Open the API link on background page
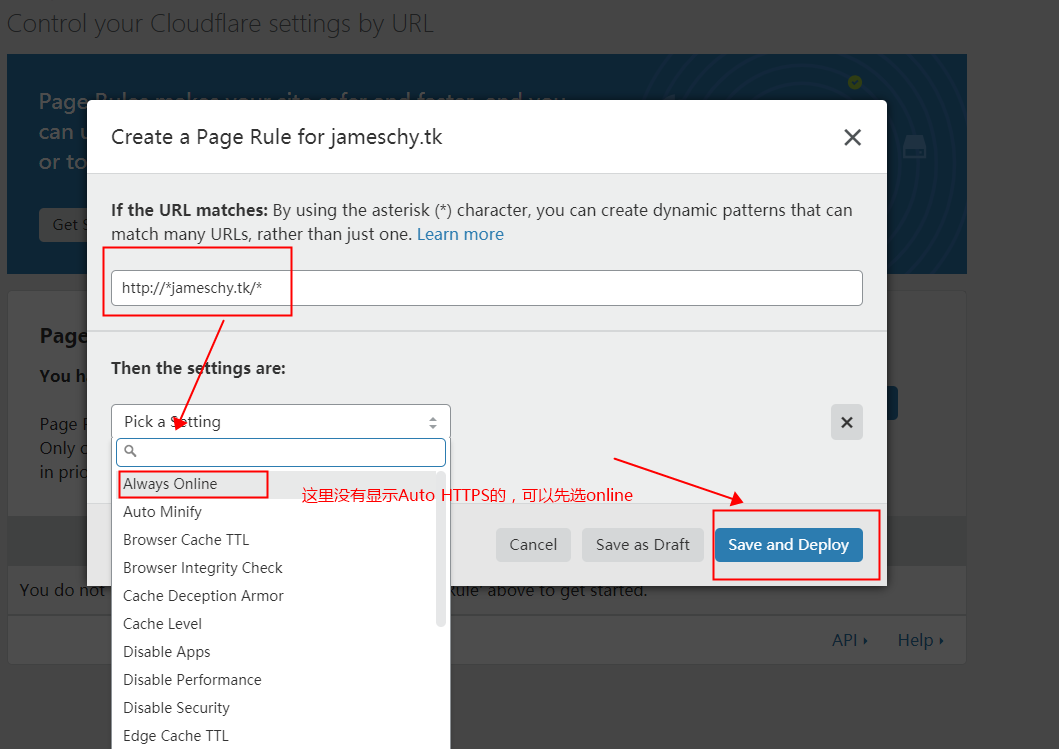Image resolution: width=1059 pixels, height=749 pixels. pyautogui.click(x=849, y=640)
